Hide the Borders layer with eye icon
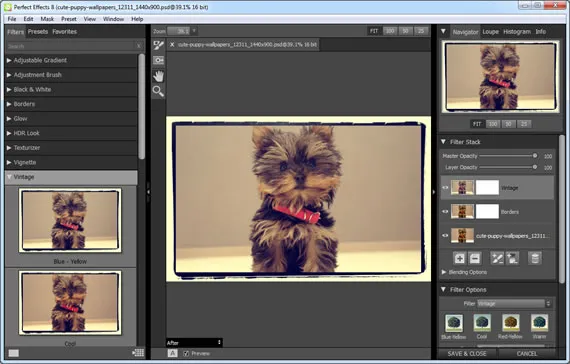This screenshot has height=364, width=570. tap(445, 212)
